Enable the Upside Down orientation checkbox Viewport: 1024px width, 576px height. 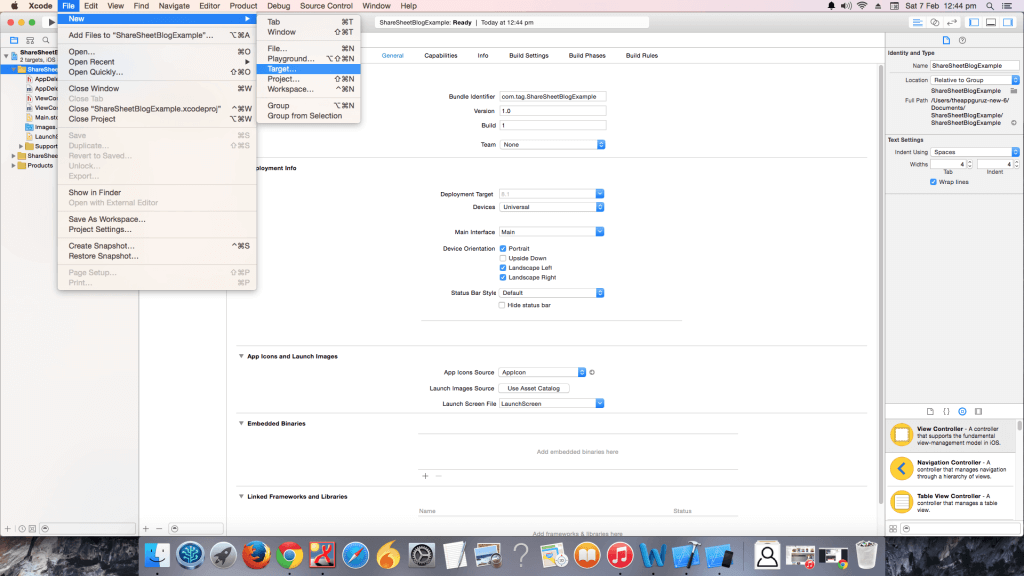[x=503, y=259]
